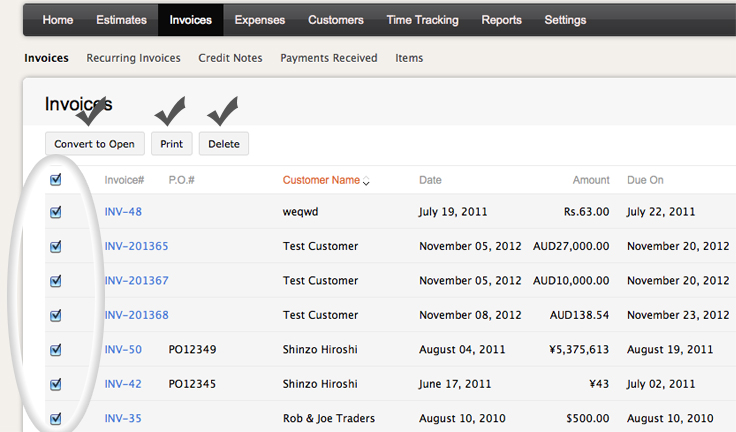Click customer name weqwd

coord(300,212)
